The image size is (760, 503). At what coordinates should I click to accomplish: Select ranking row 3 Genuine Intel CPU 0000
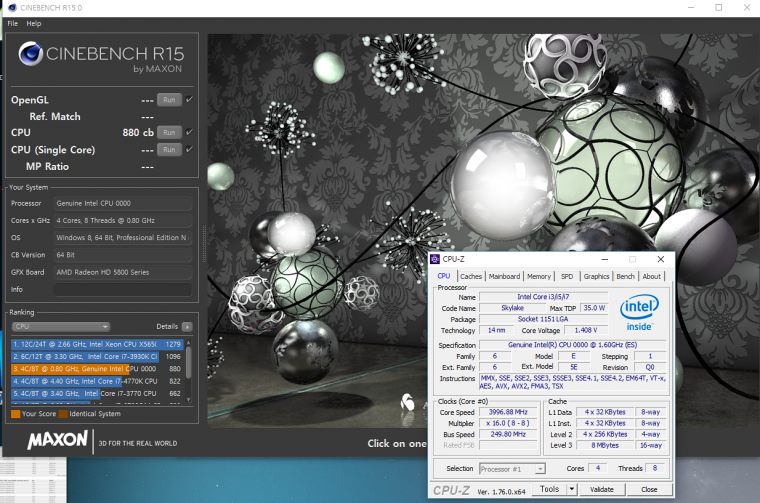click(x=97, y=369)
